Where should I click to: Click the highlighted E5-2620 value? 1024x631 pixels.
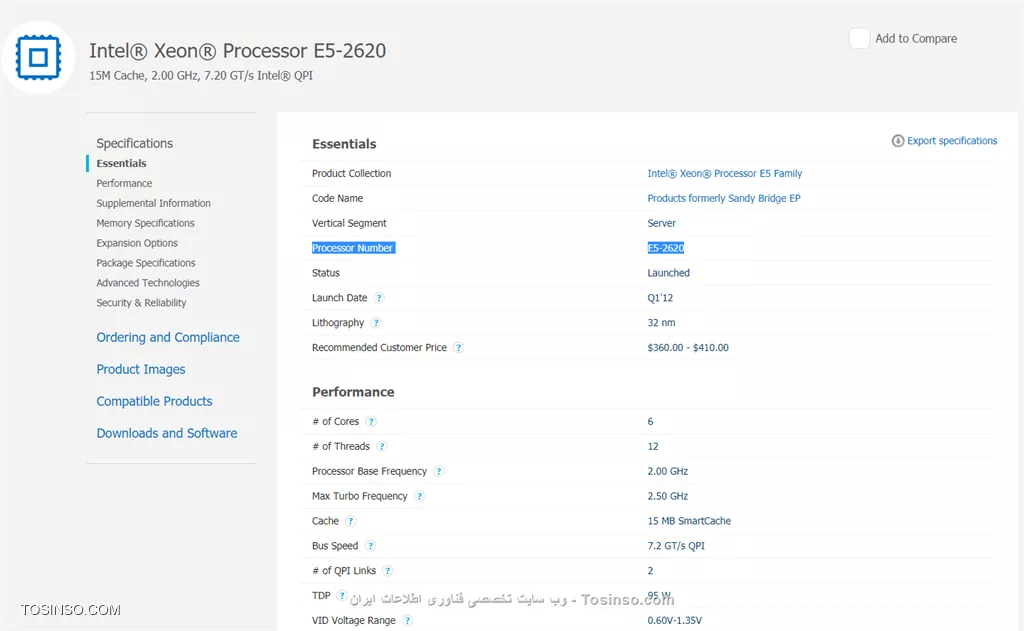tap(665, 248)
